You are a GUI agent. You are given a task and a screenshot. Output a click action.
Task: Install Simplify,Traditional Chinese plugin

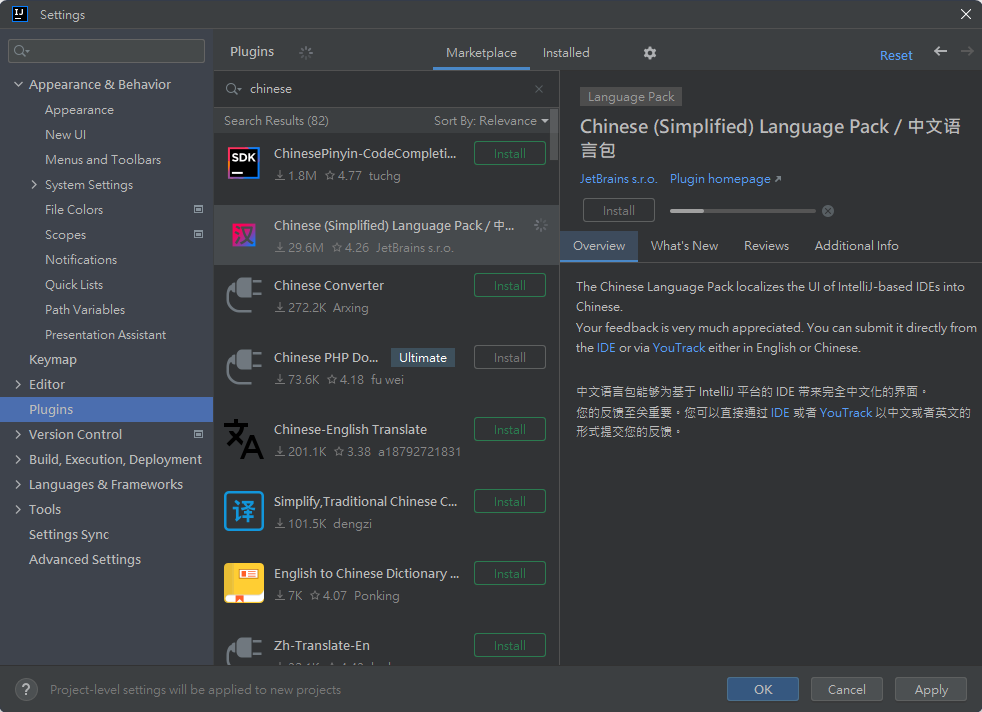point(510,502)
